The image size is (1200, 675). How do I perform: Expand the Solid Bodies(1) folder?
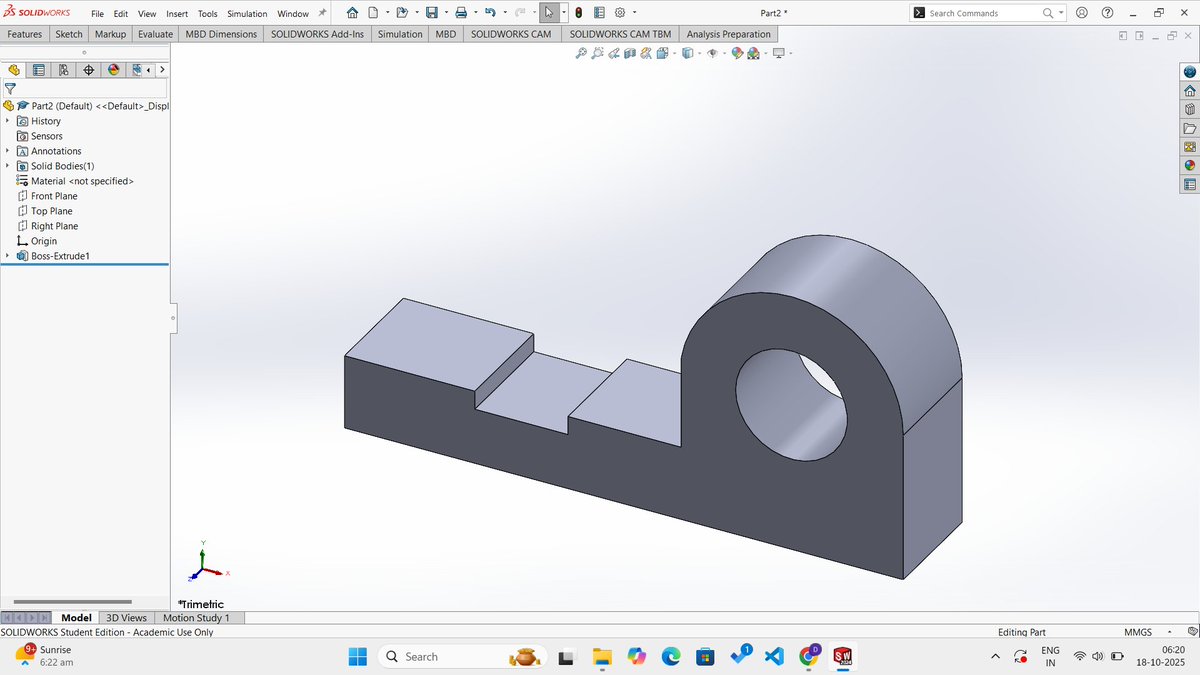pyautogui.click(x=8, y=166)
